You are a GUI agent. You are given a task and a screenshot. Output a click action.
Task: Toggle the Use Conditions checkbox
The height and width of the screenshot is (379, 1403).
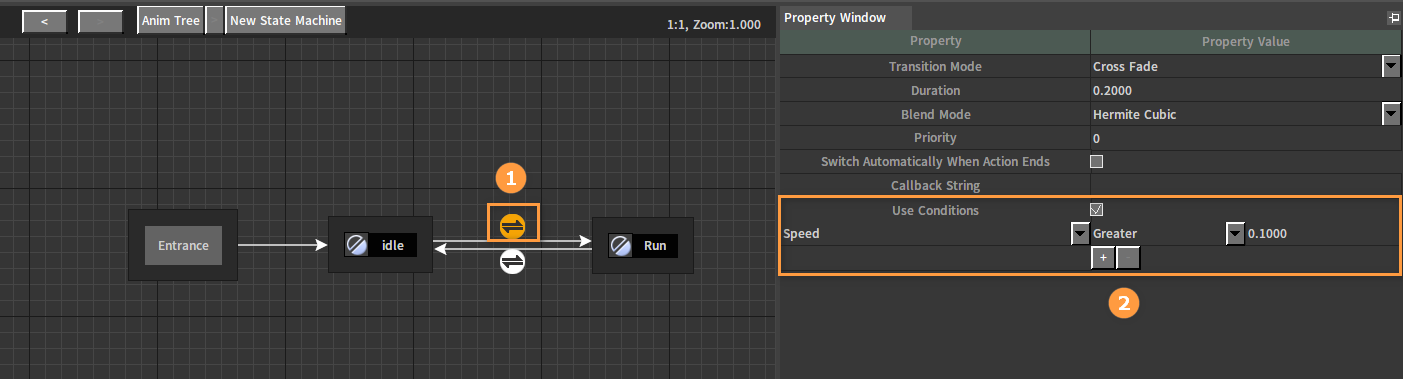(1096, 210)
